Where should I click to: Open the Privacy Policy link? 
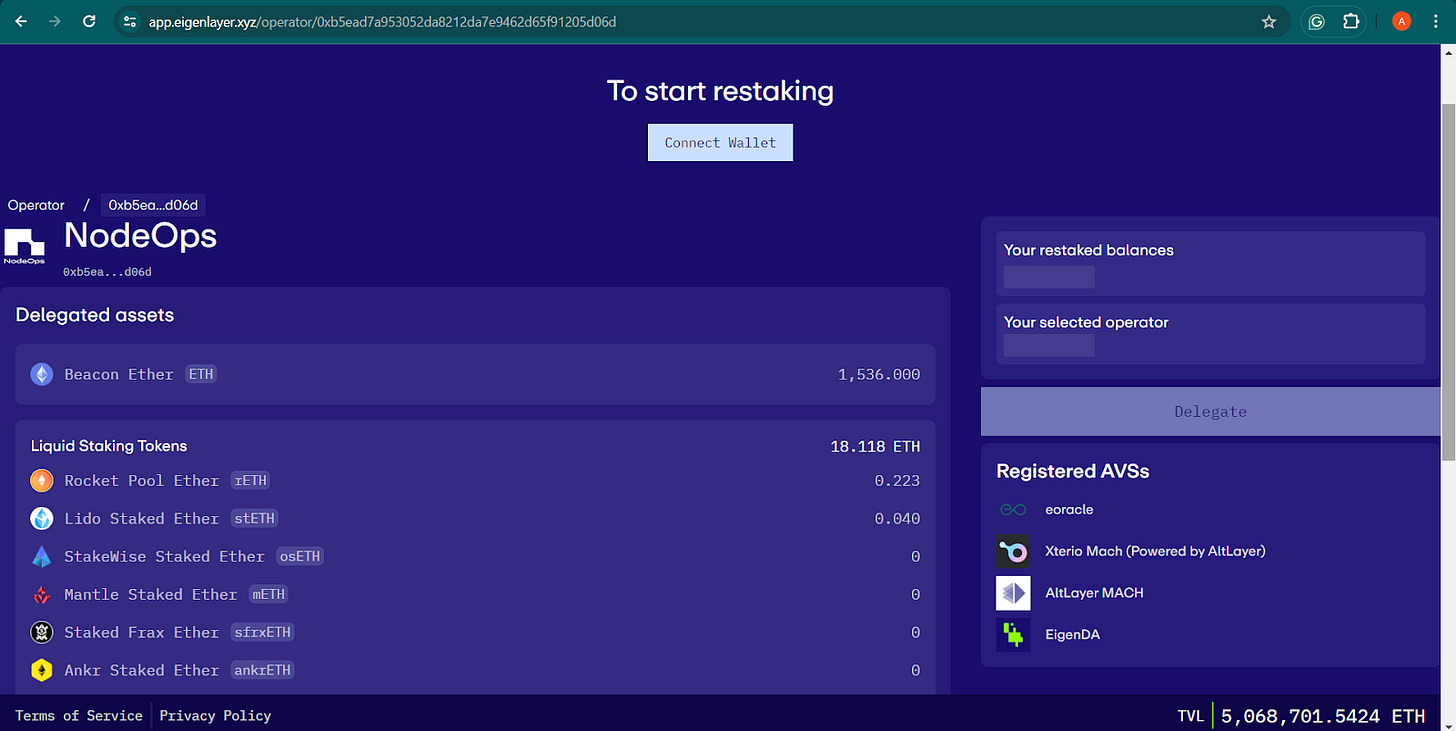click(x=215, y=715)
